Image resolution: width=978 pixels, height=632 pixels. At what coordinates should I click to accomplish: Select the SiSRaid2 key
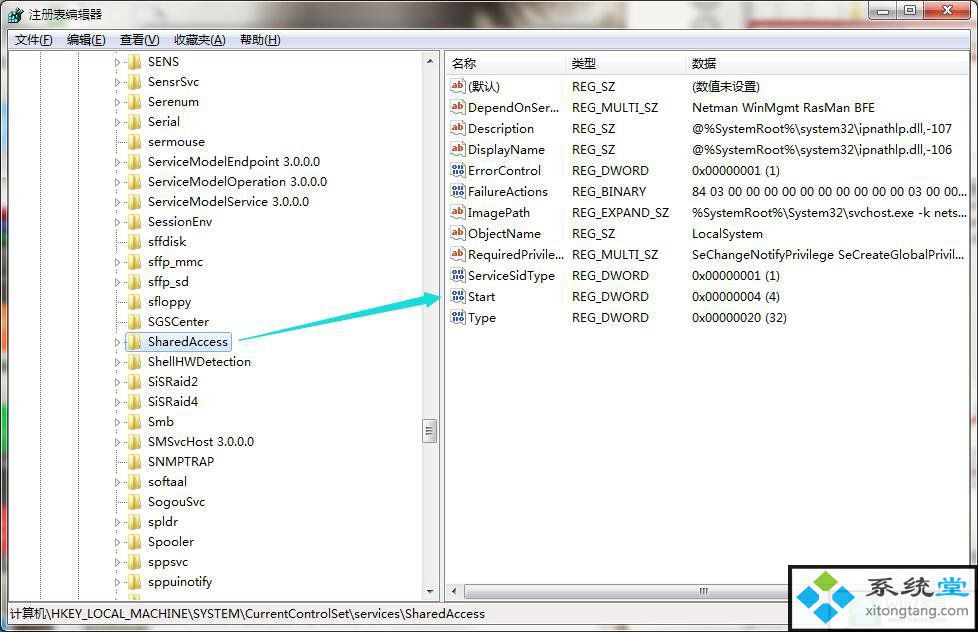(x=173, y=382)
